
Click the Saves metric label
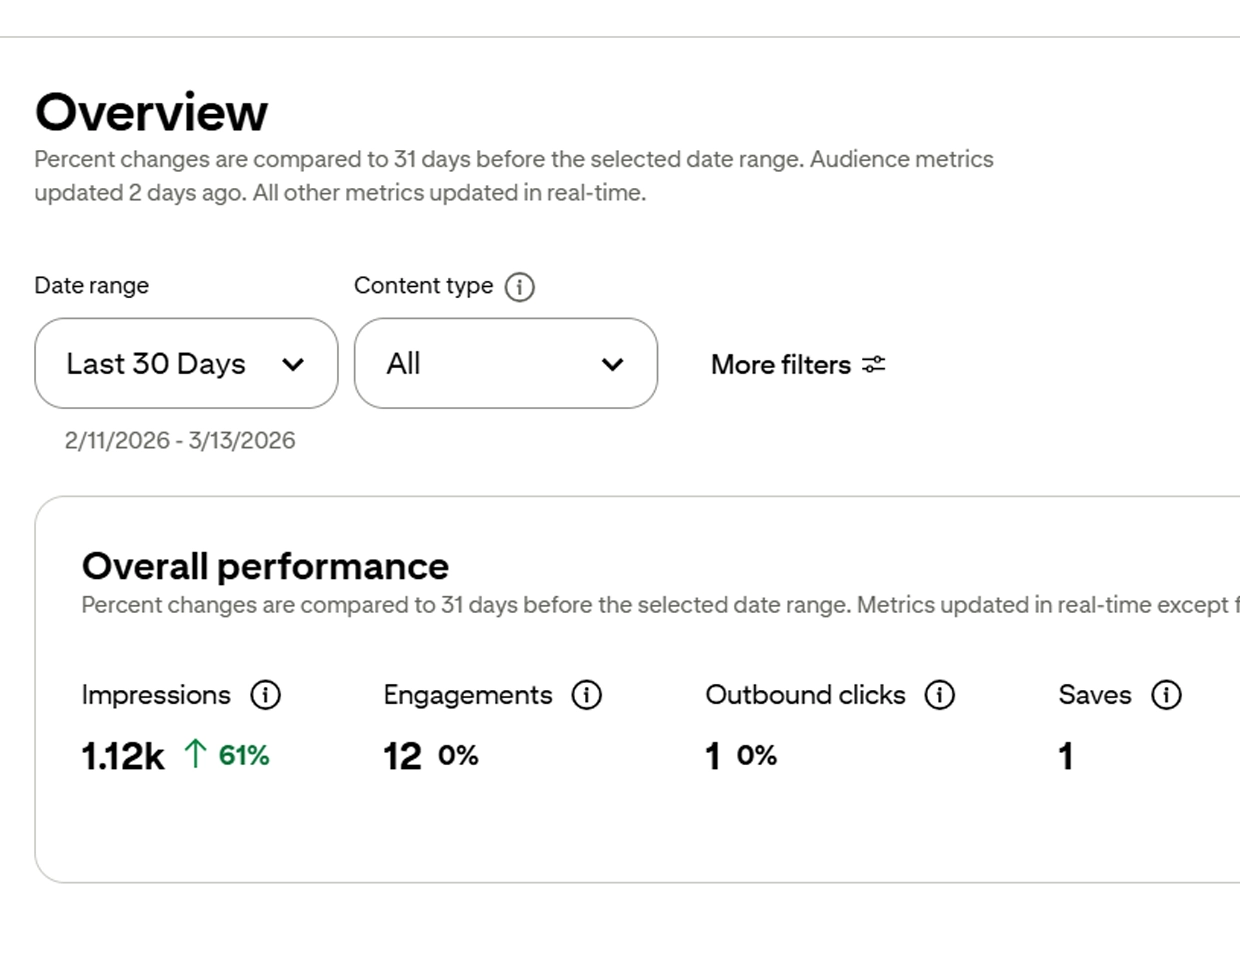pyautogui.click(x=1095, y=695)
